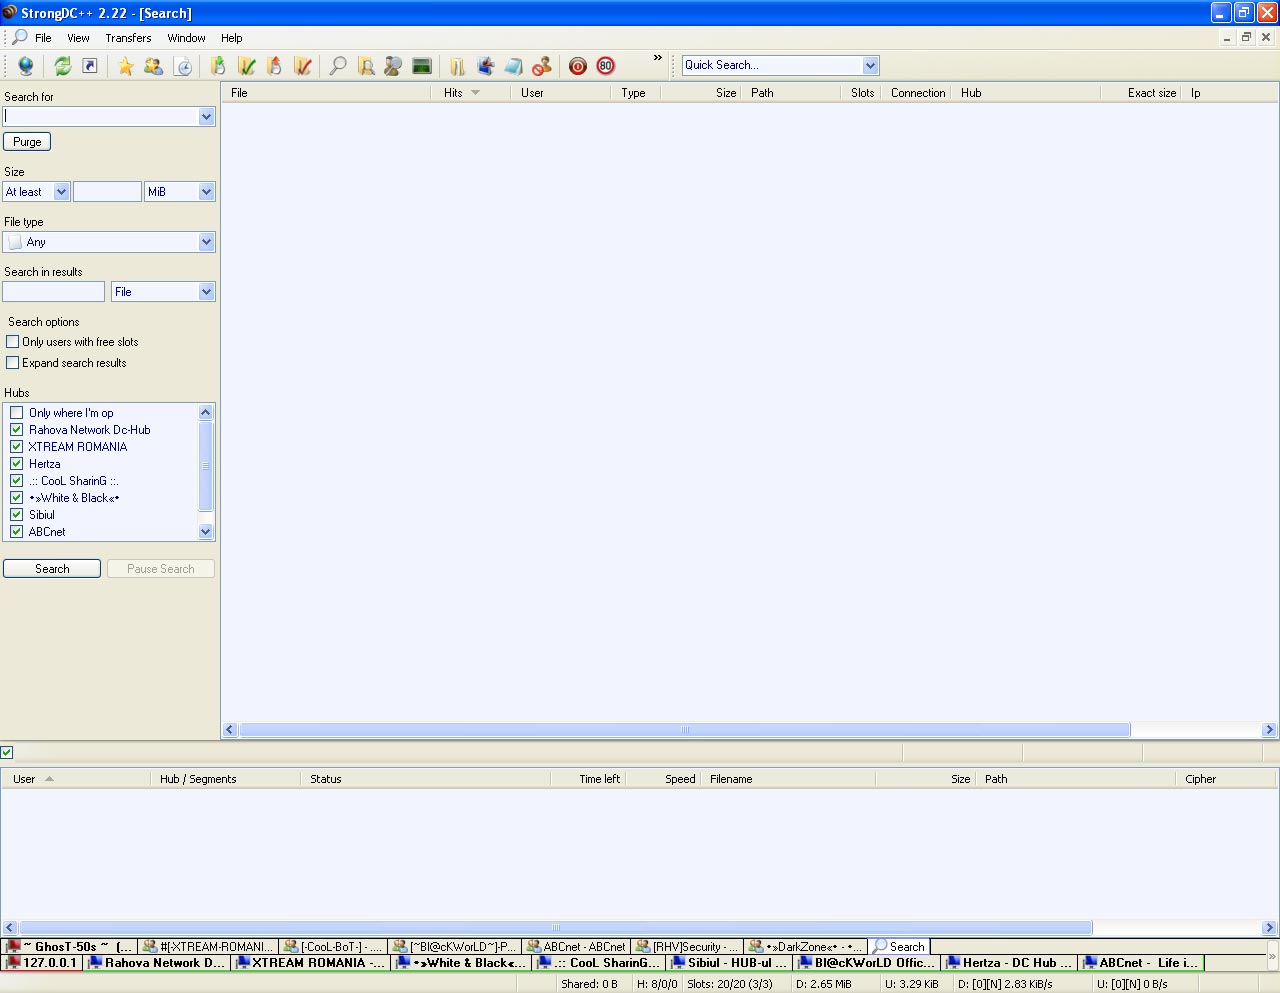
Task: Open the Transfers menu
Action: point(128,38)
